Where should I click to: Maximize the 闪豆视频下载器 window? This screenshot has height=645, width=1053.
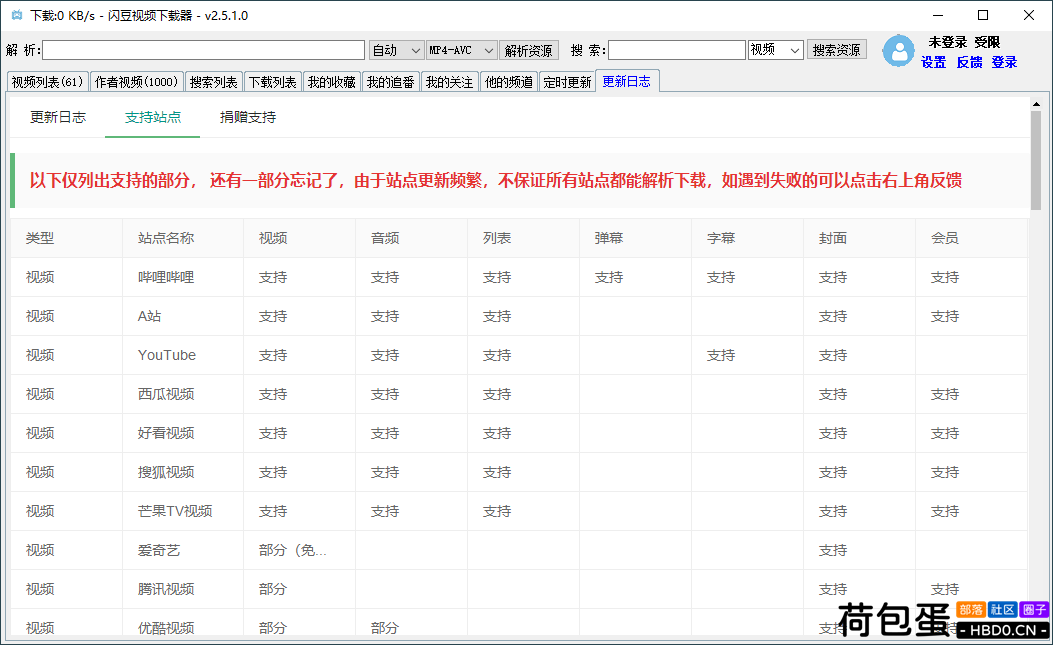pos(983,15)
